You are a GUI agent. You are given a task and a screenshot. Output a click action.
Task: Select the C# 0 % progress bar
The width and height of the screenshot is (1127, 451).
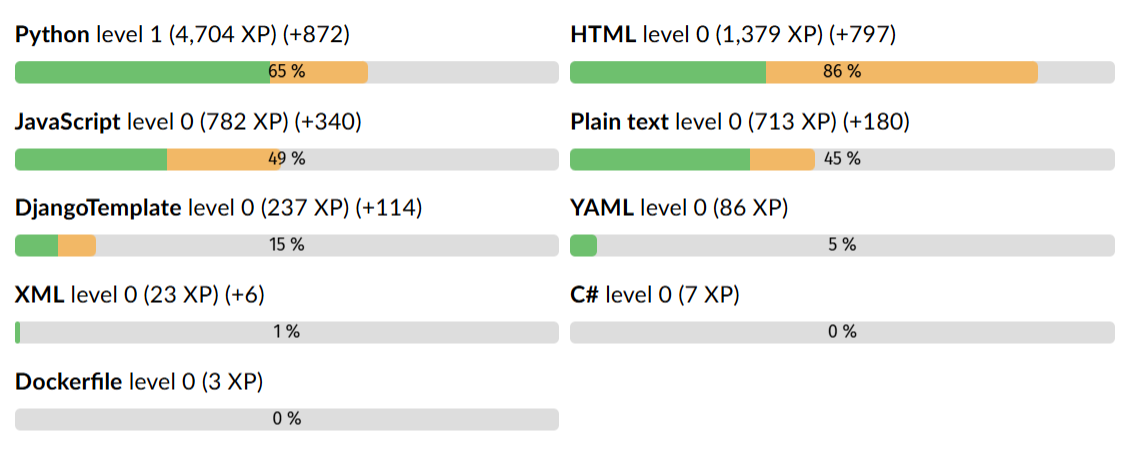point(842,332)
